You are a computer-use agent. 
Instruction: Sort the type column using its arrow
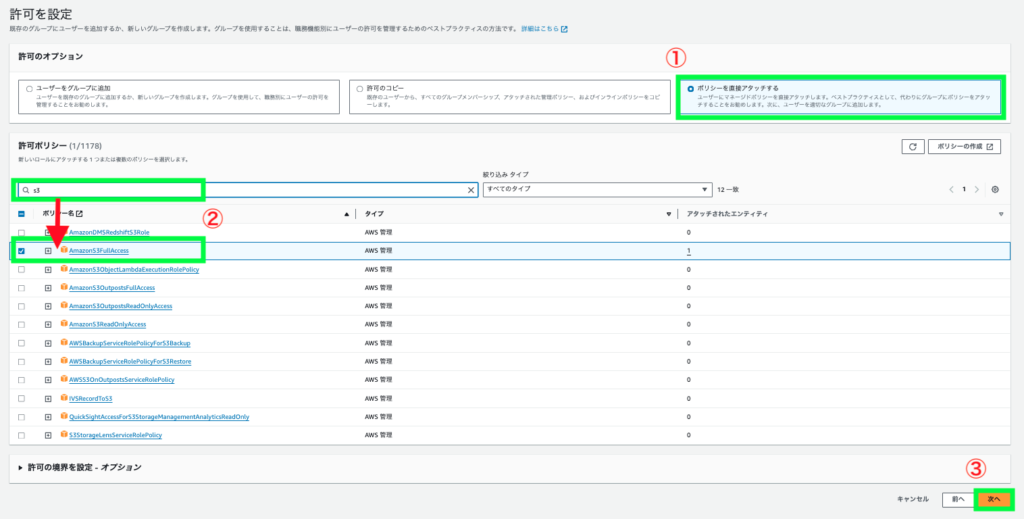[668, 214]
